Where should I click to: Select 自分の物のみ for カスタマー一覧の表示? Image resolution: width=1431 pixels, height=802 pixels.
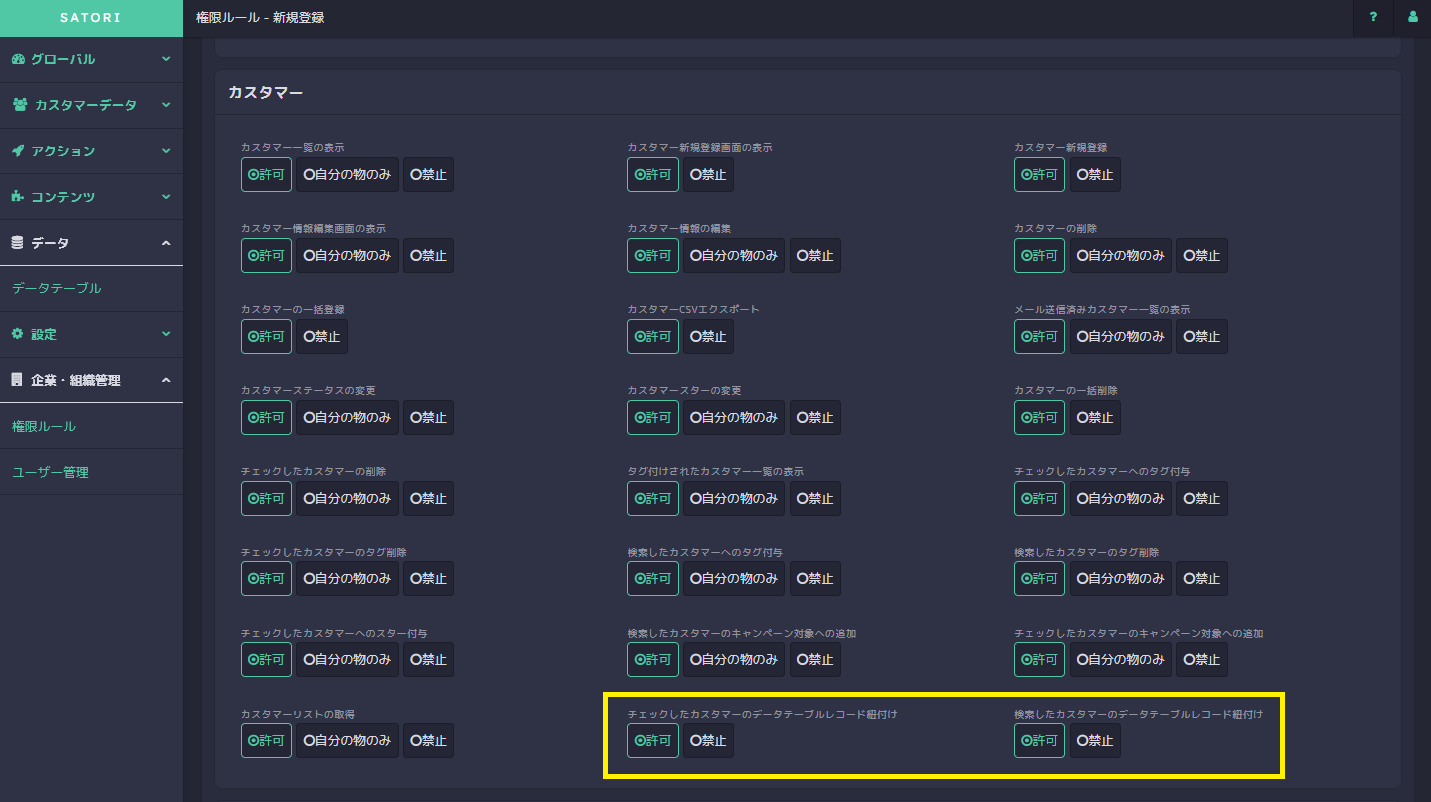tap(347, 174)
